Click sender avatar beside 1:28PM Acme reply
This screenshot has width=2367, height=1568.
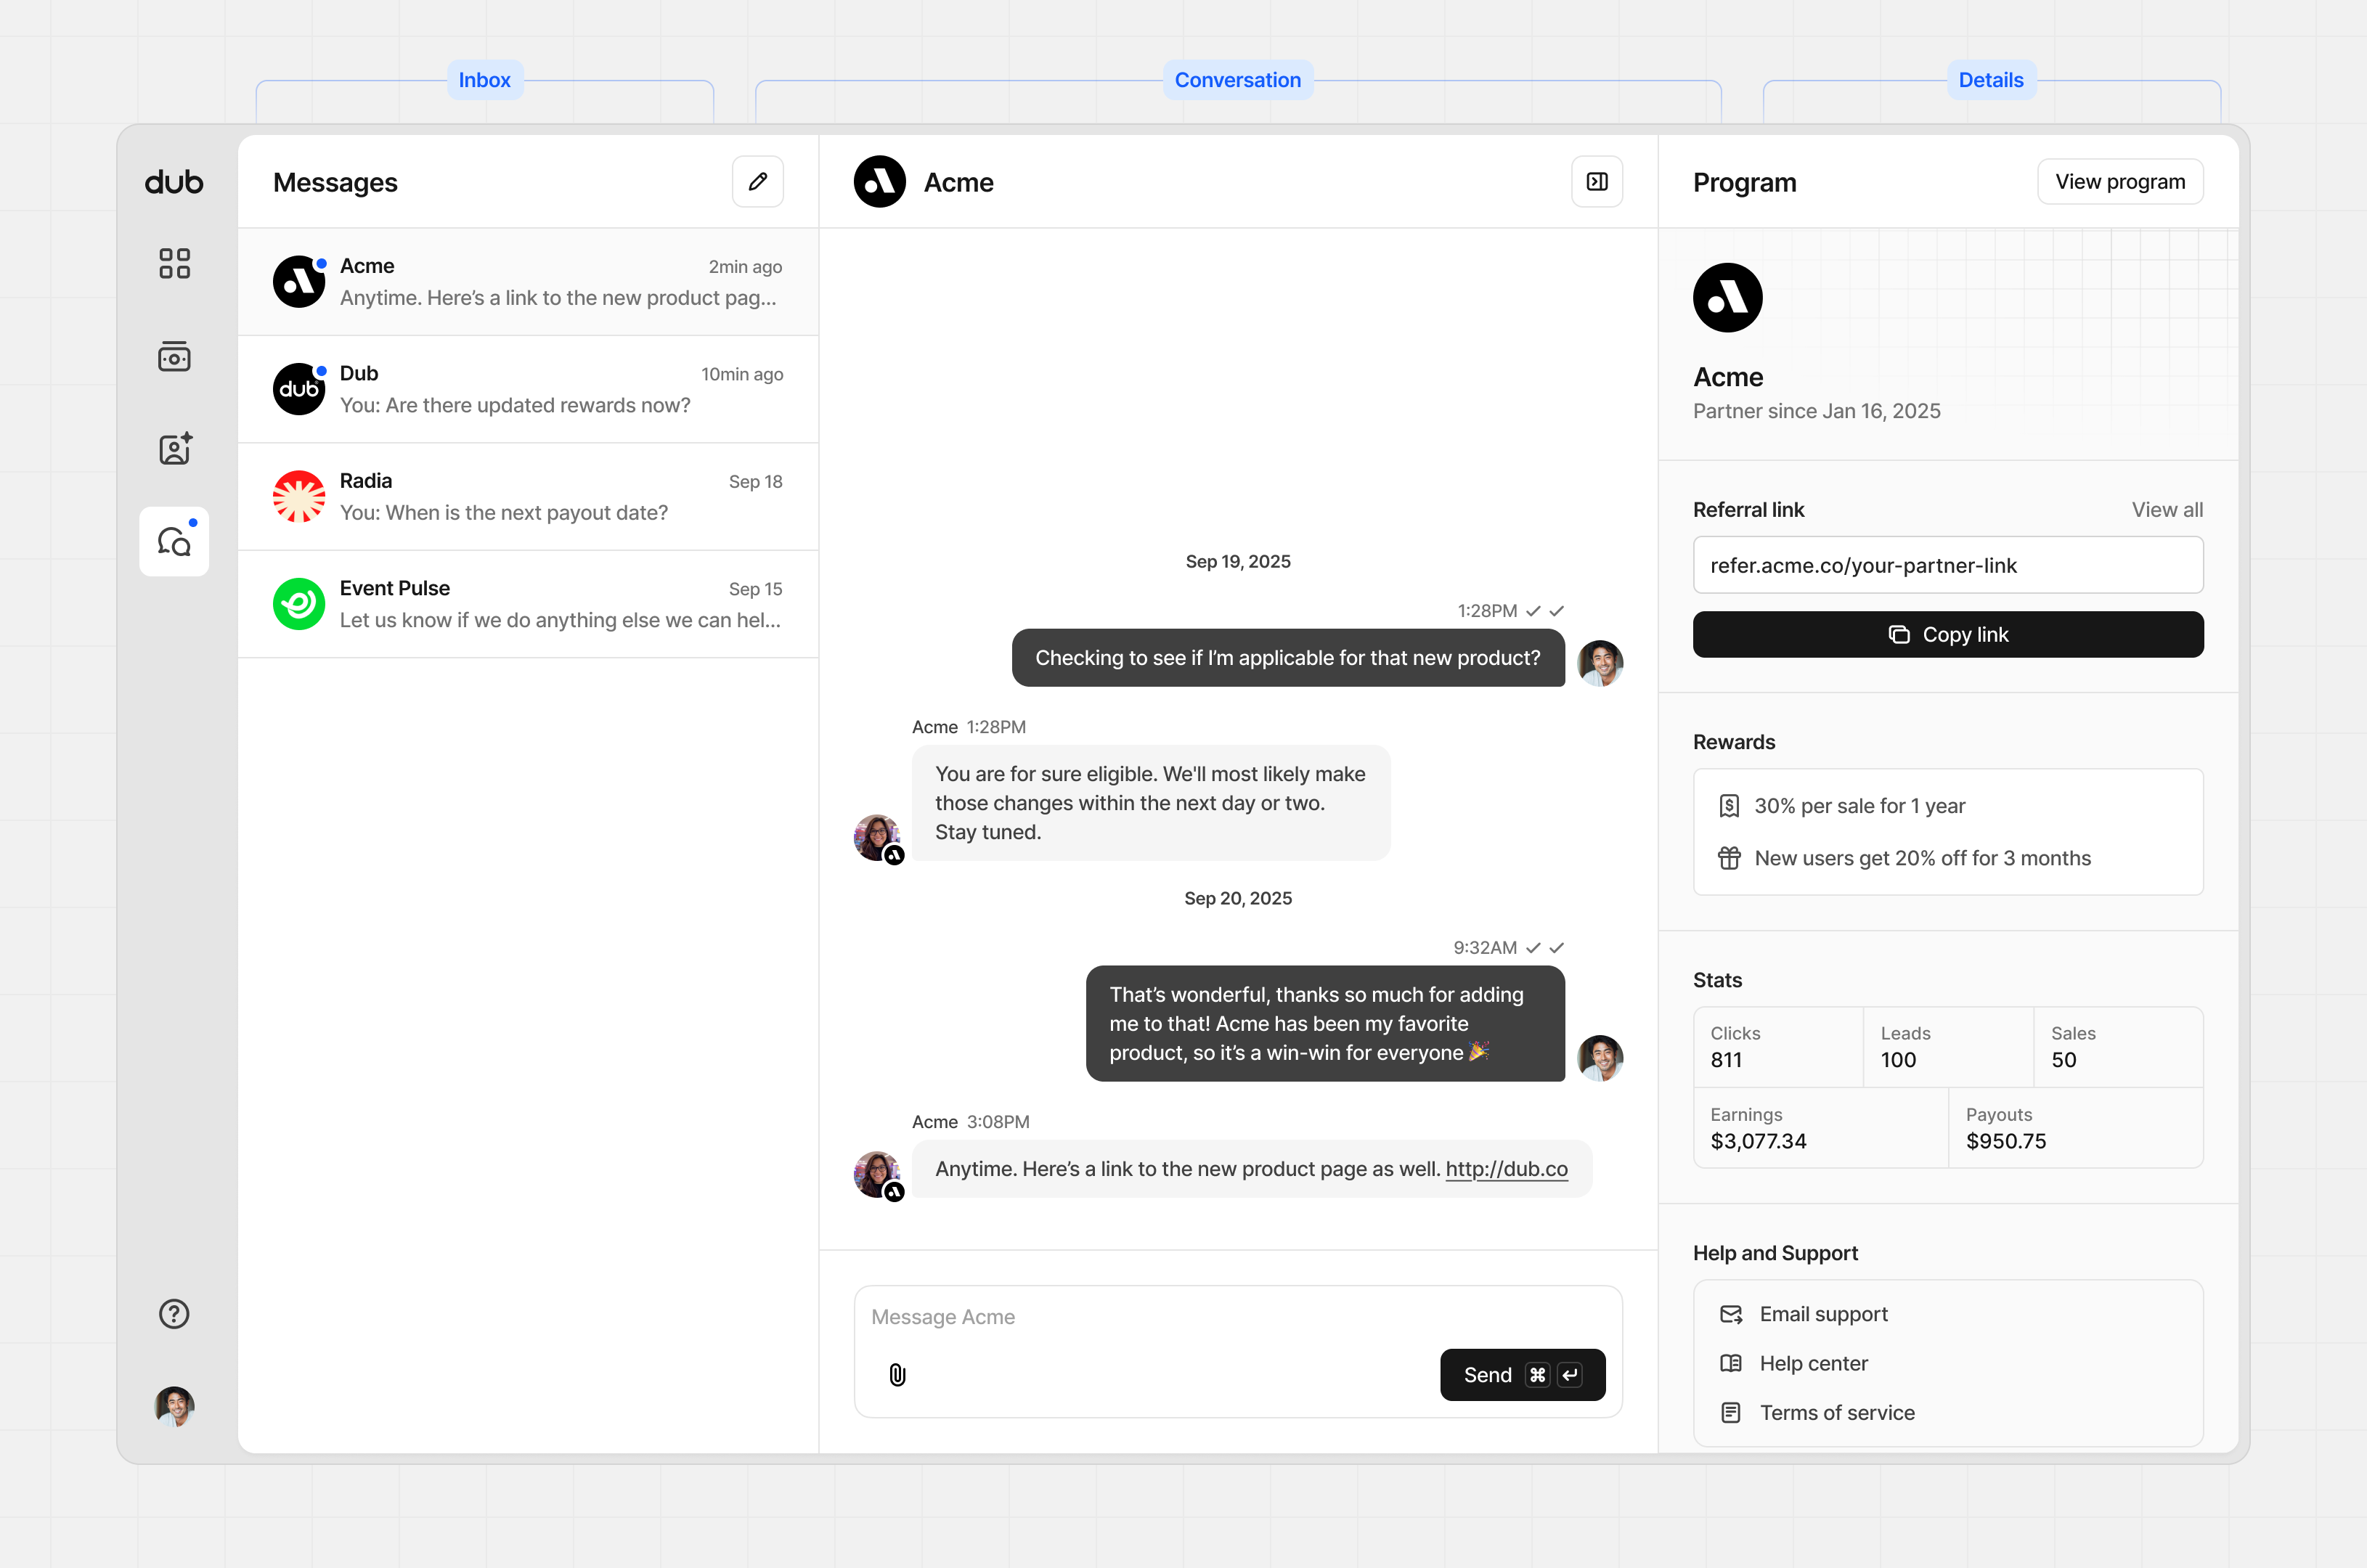click(877, 838)
